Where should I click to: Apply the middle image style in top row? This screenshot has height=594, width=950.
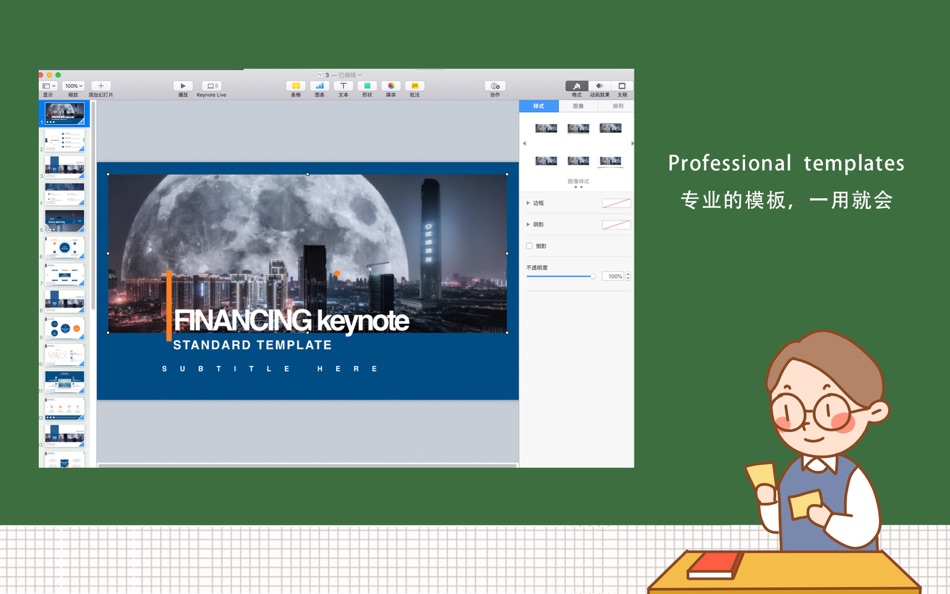pyautogui.click(x=578, y=128)
